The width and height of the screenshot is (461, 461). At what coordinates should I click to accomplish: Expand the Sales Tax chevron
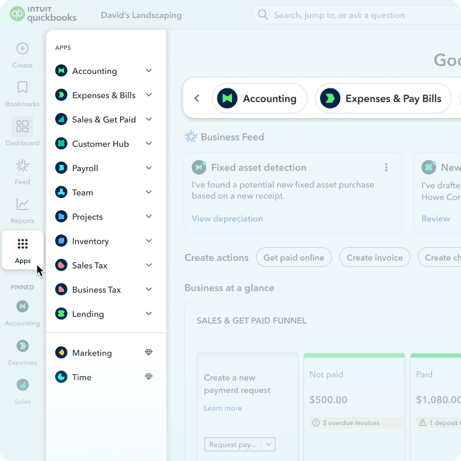149,265
